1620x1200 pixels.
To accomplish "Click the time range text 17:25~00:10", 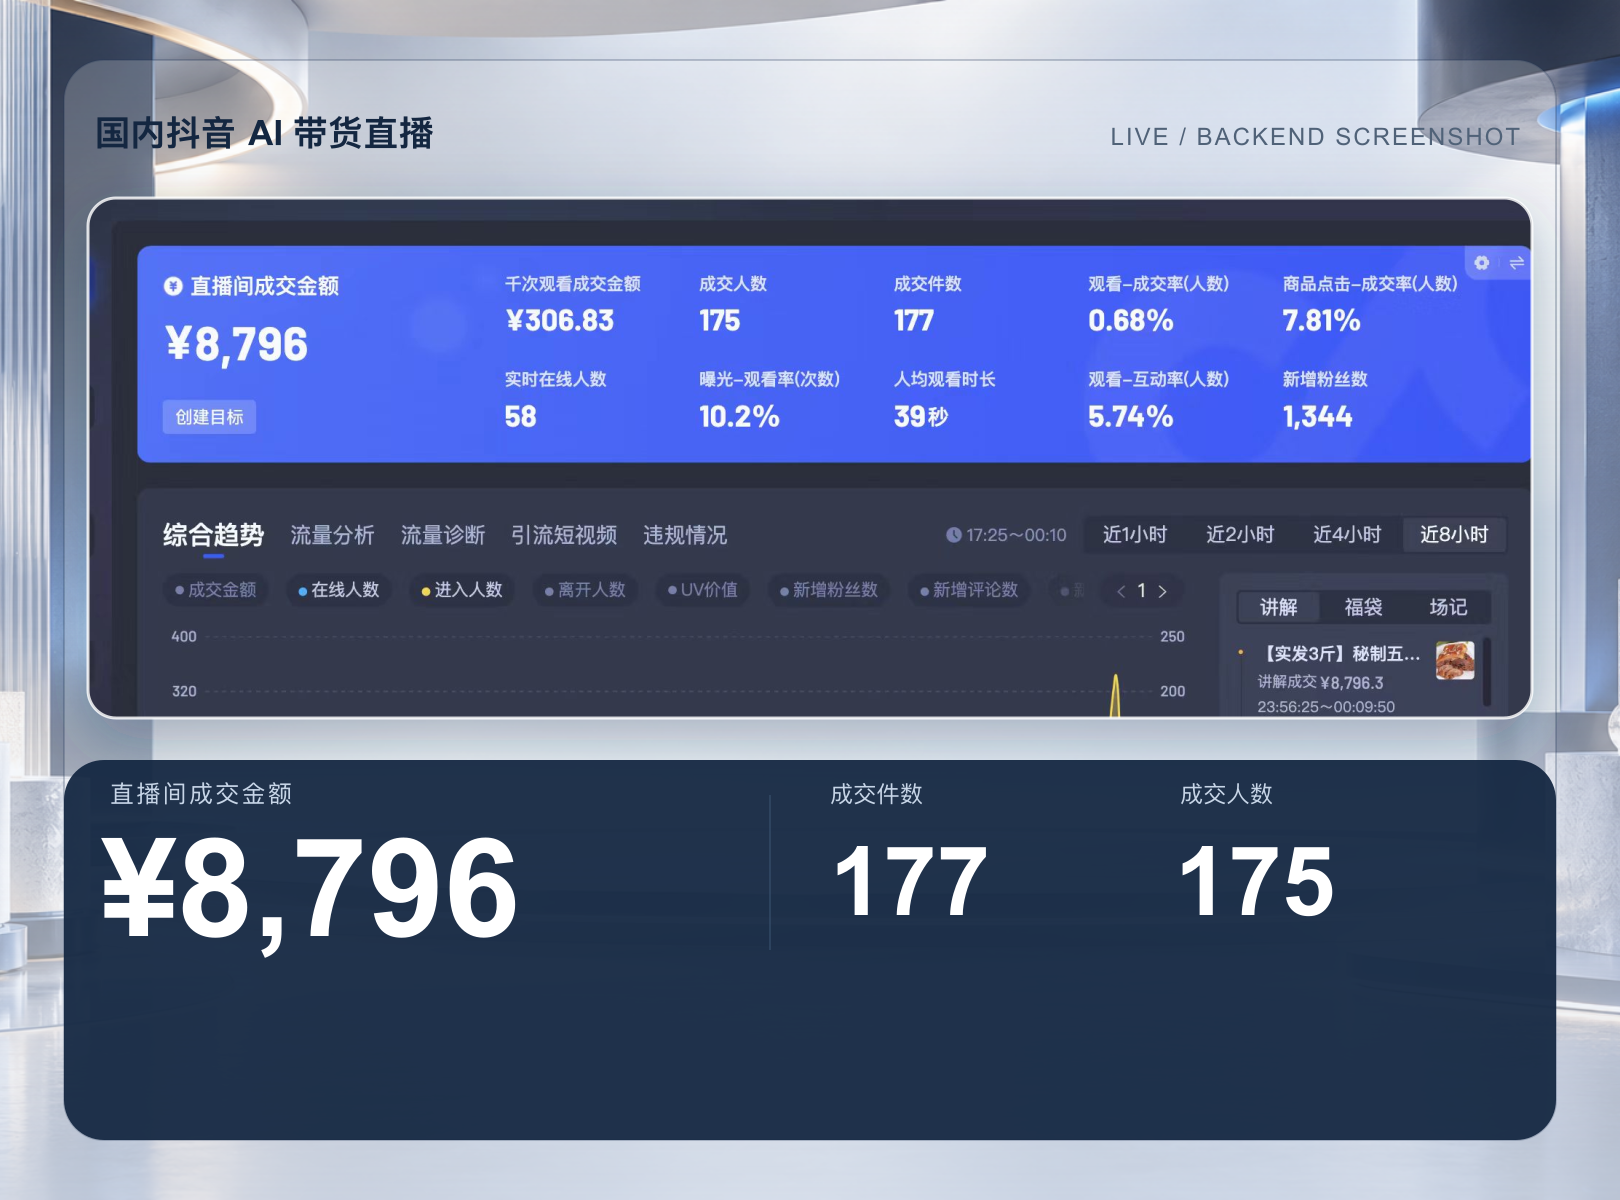I will 1016,535.
